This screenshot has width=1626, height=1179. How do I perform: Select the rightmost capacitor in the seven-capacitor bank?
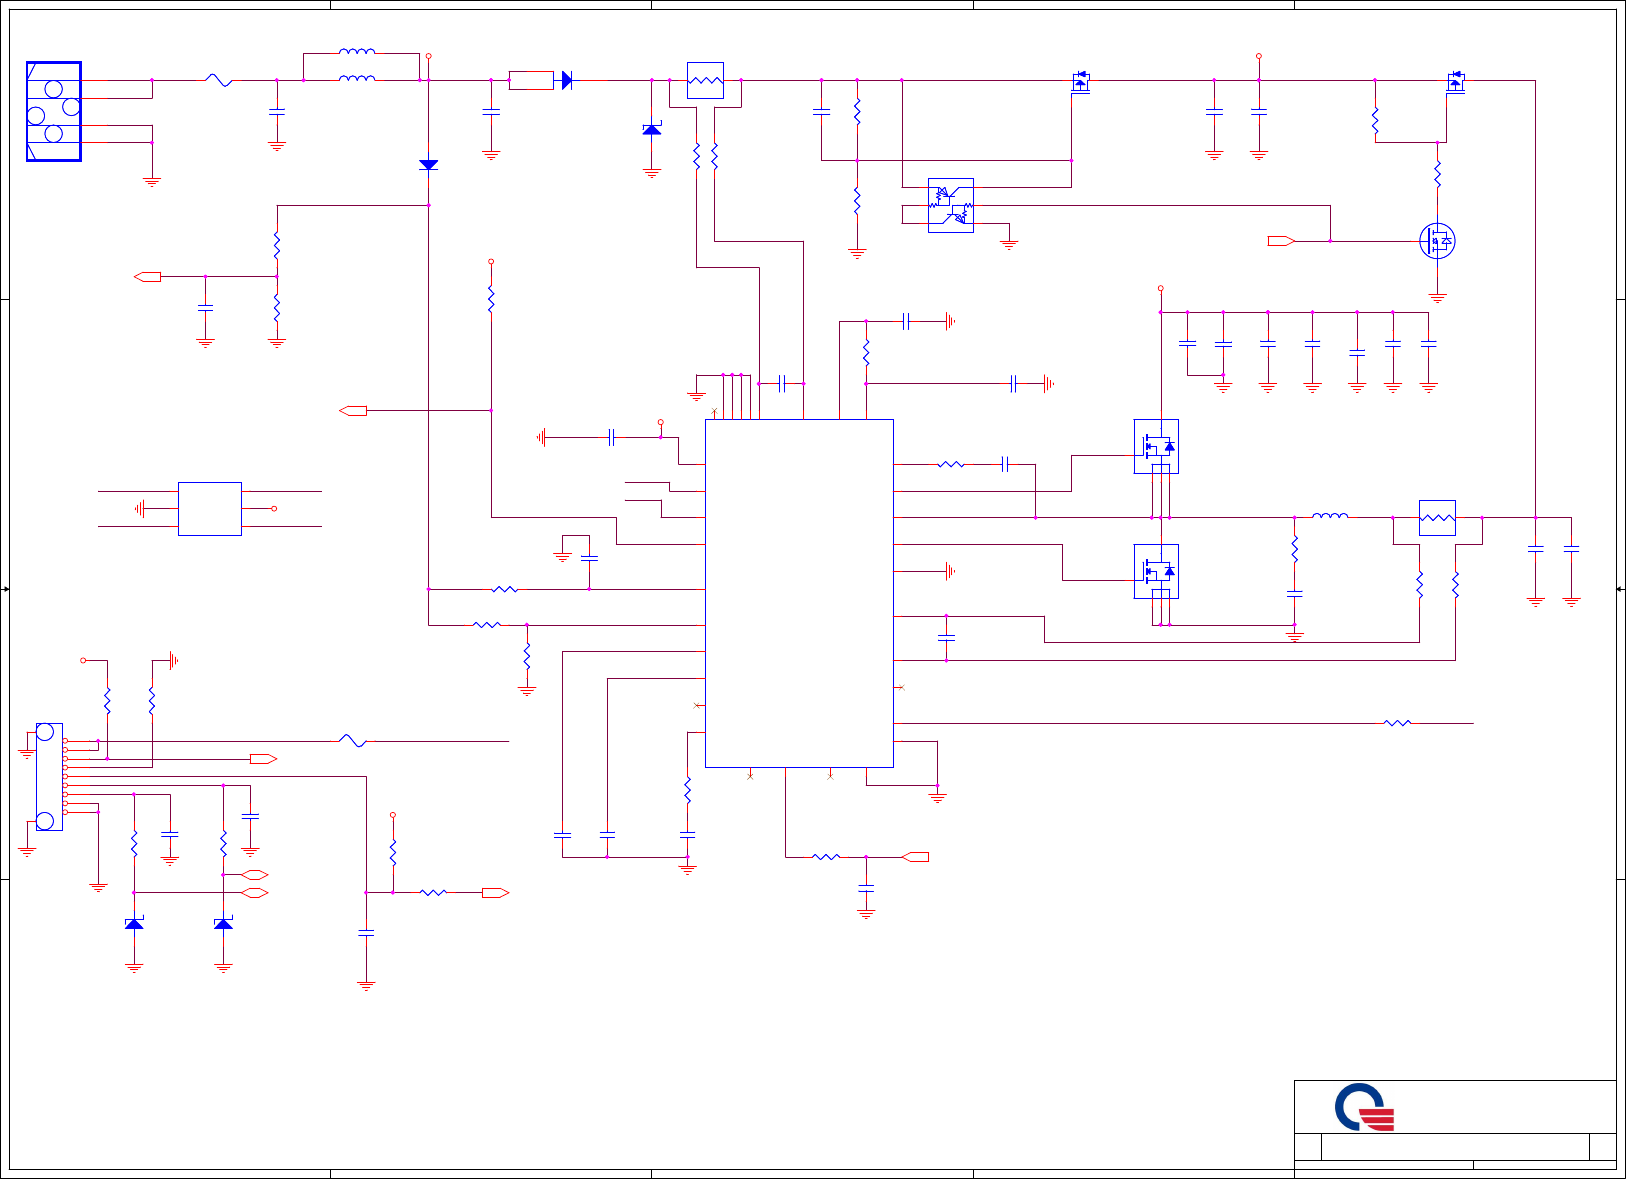1428,343
